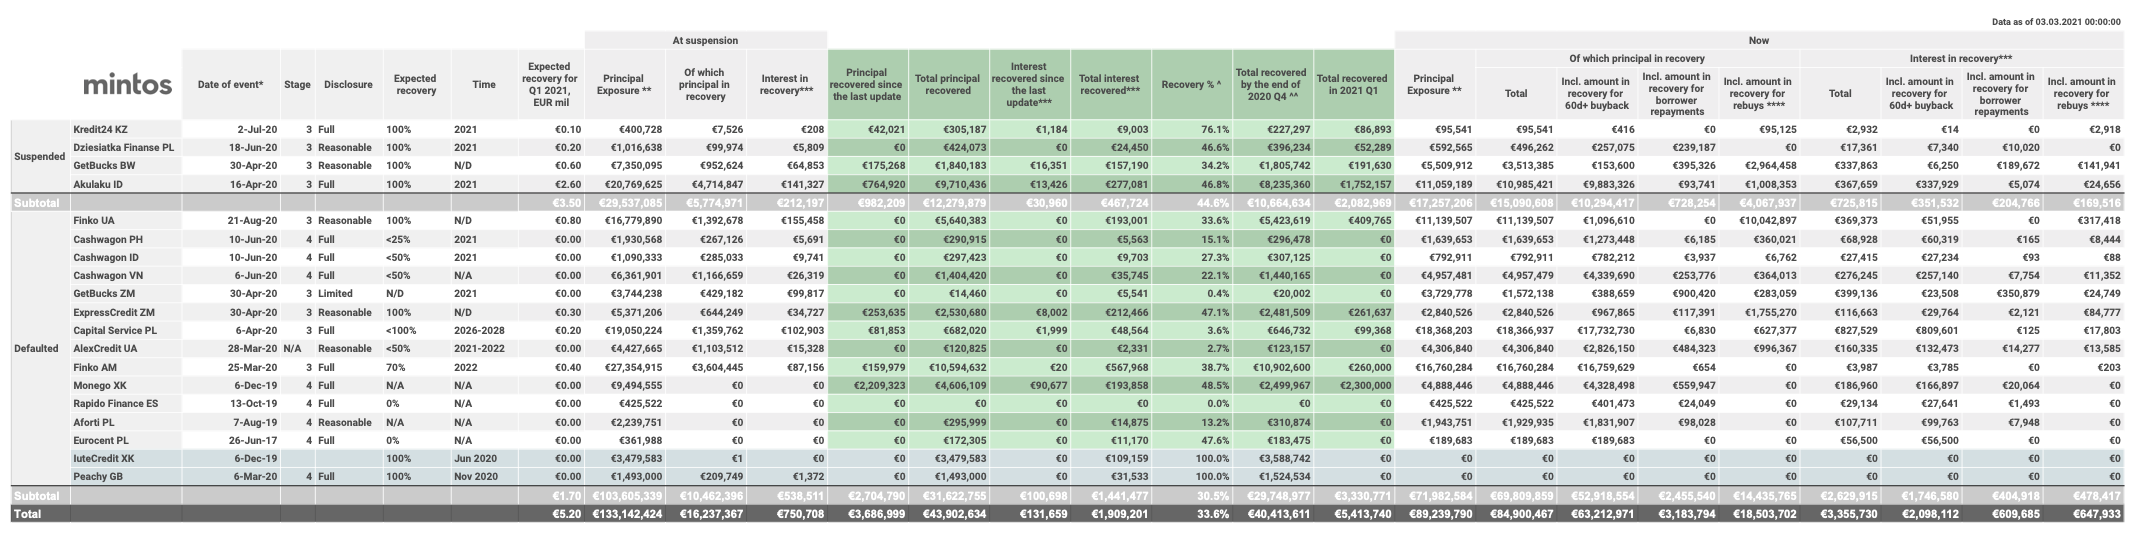This screenshot has height=538, width=2136.
Task: Click the '€43,902,634' total principal recovered cell
Action: pyautogui.click(x=951, y=514)
